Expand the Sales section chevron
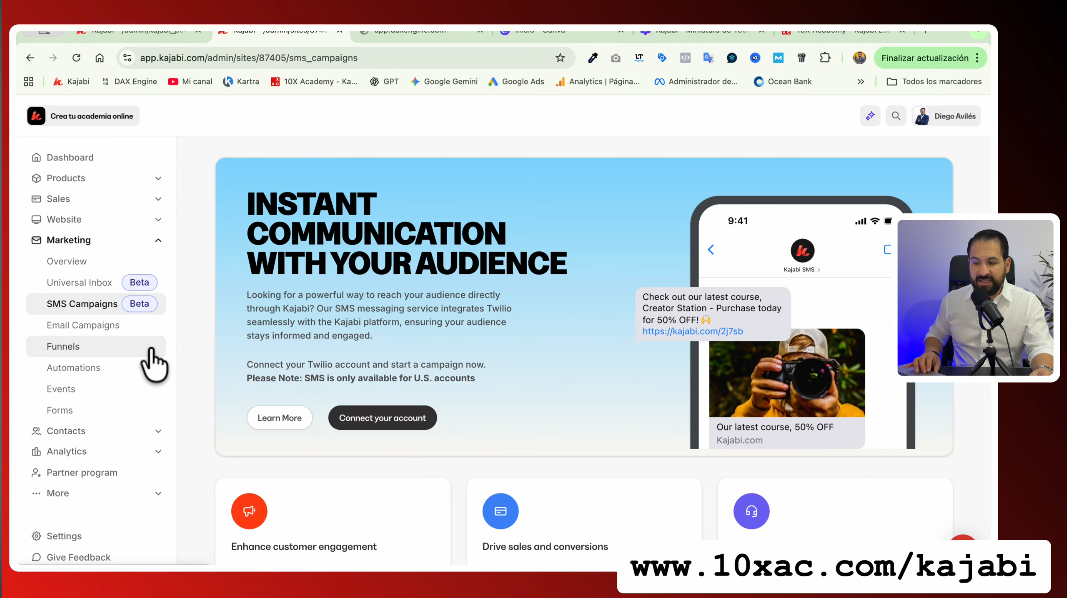1067x598 pixels. (x=158, y=199)
